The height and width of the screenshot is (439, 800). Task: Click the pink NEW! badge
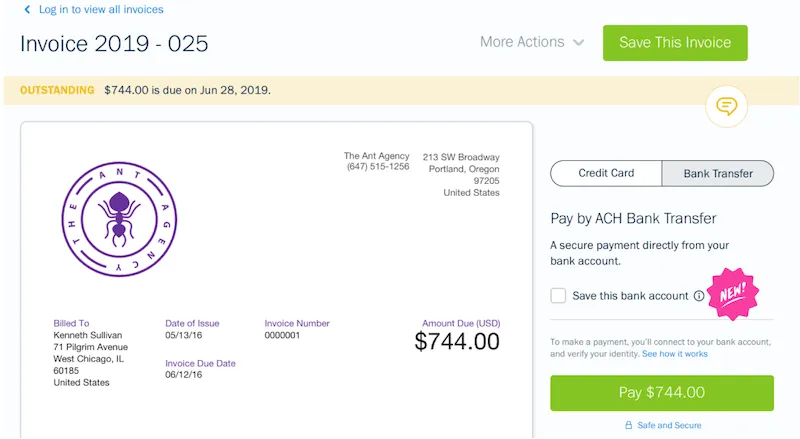point(733,294)
